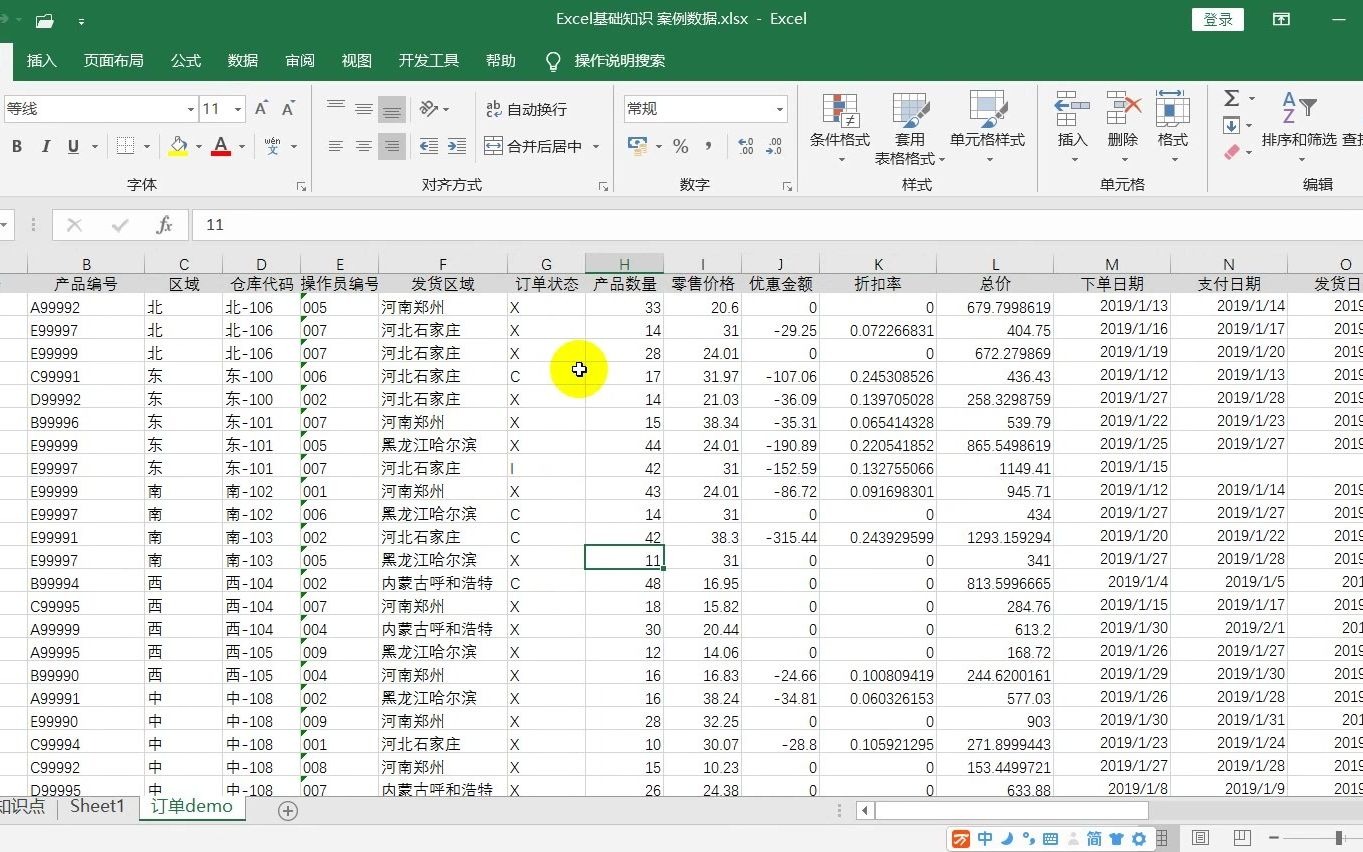Open text orientation options
1363x852 pixels.
(434, 109)
